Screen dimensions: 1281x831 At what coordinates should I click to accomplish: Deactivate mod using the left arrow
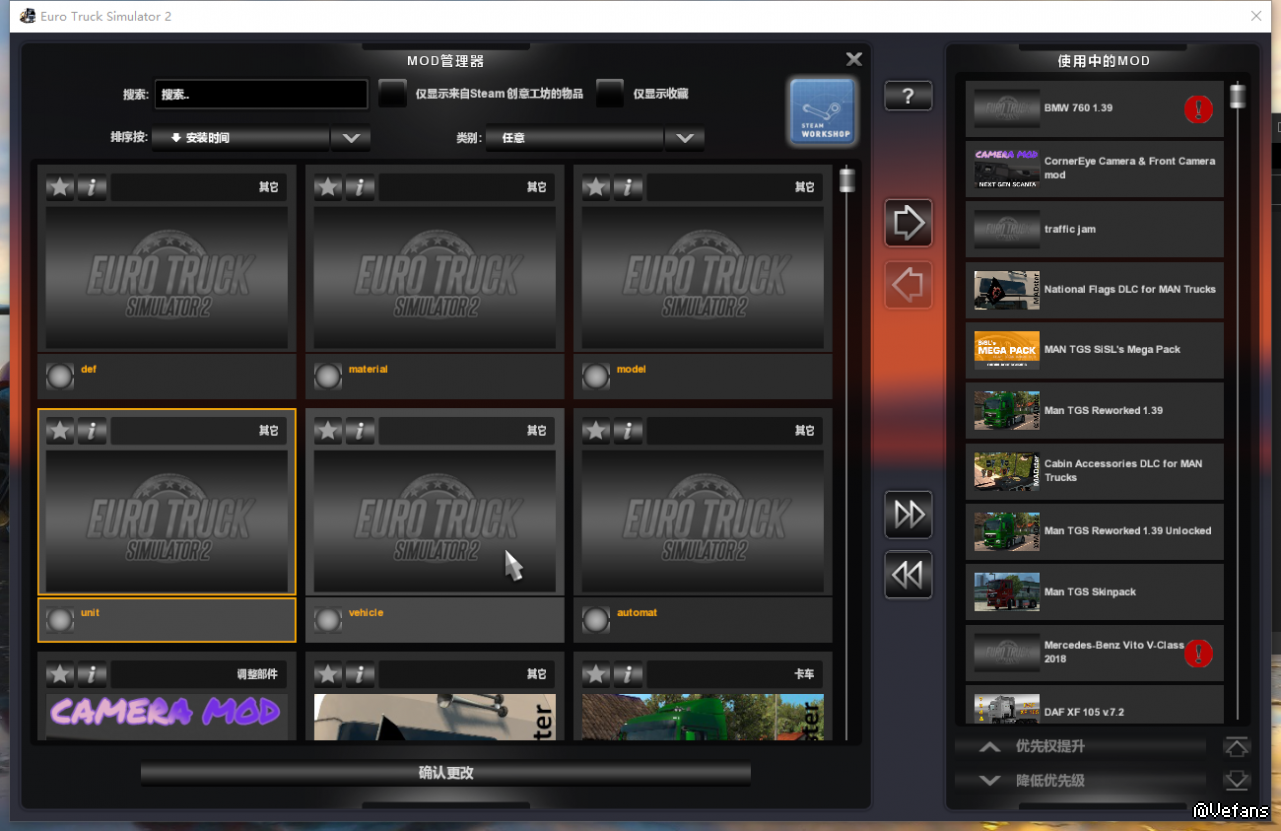coord(908,286)
